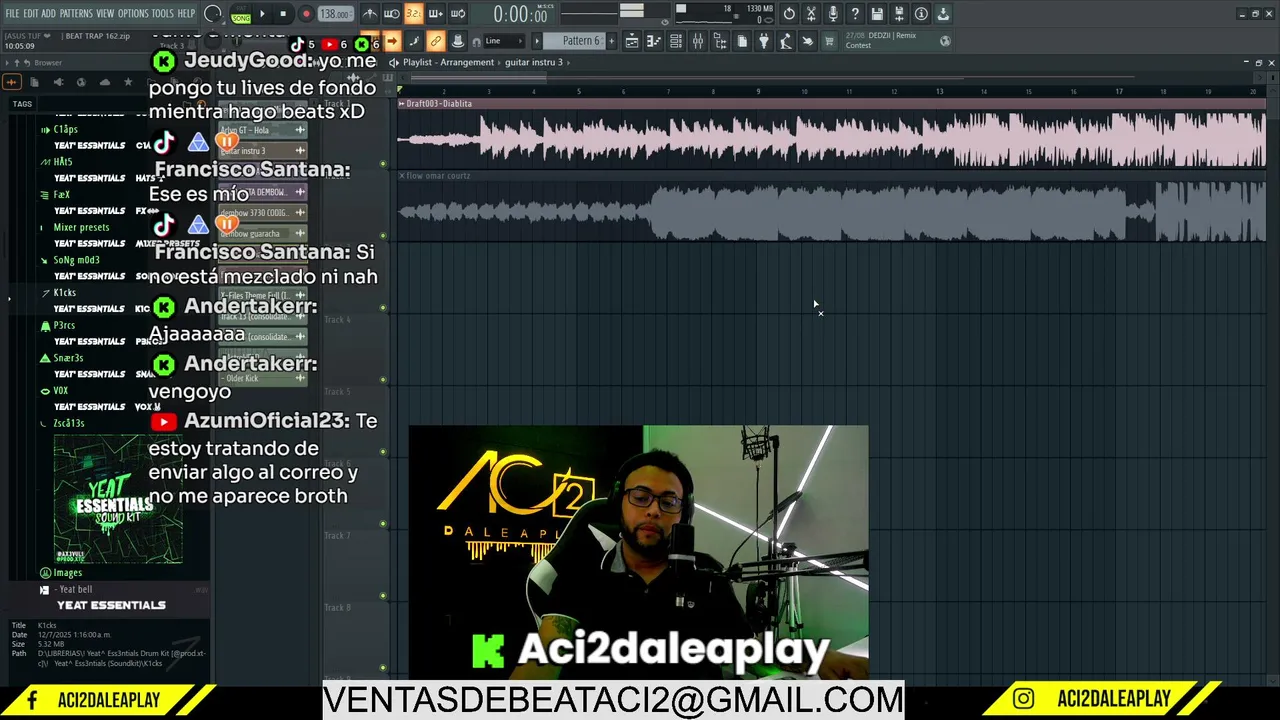Click the globe online news icon

click(945, 41)
